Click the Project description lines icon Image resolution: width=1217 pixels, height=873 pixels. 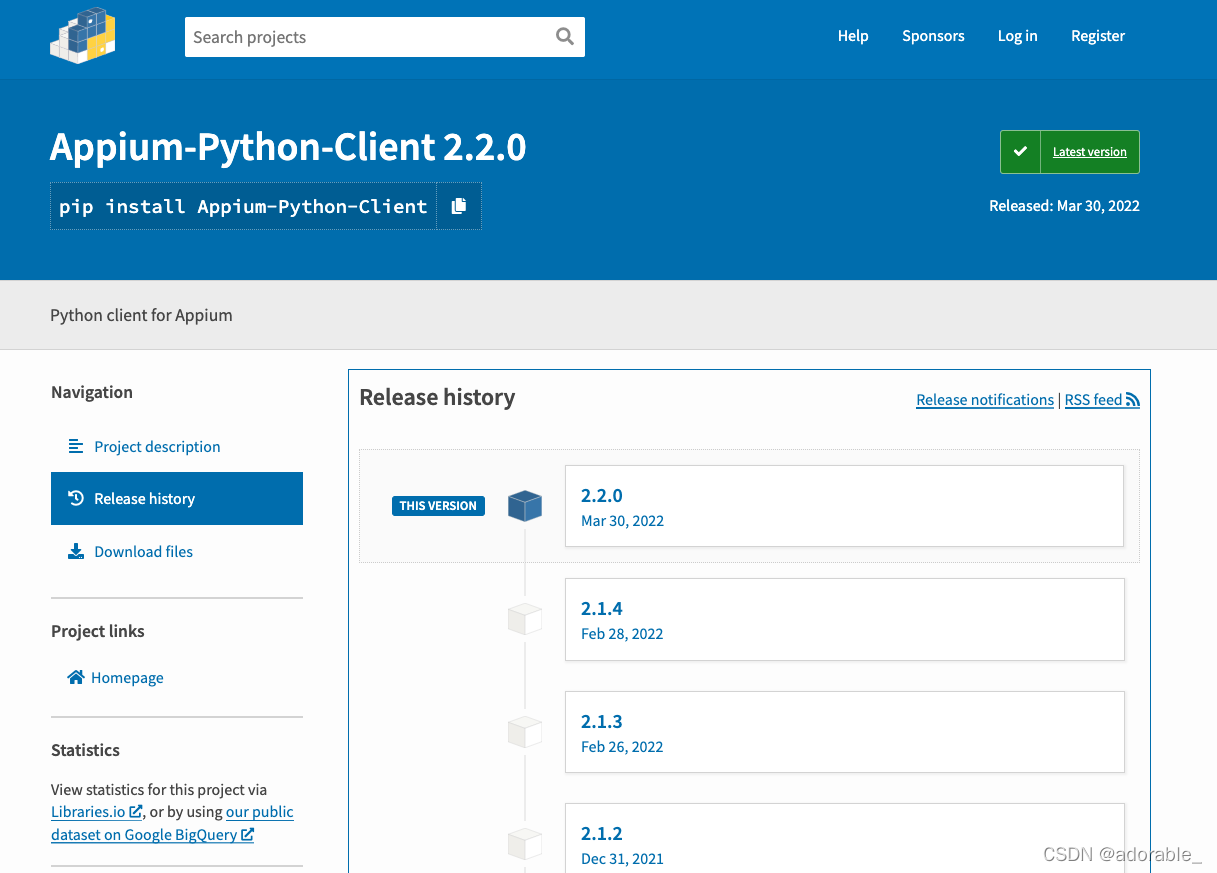[76, 446]
